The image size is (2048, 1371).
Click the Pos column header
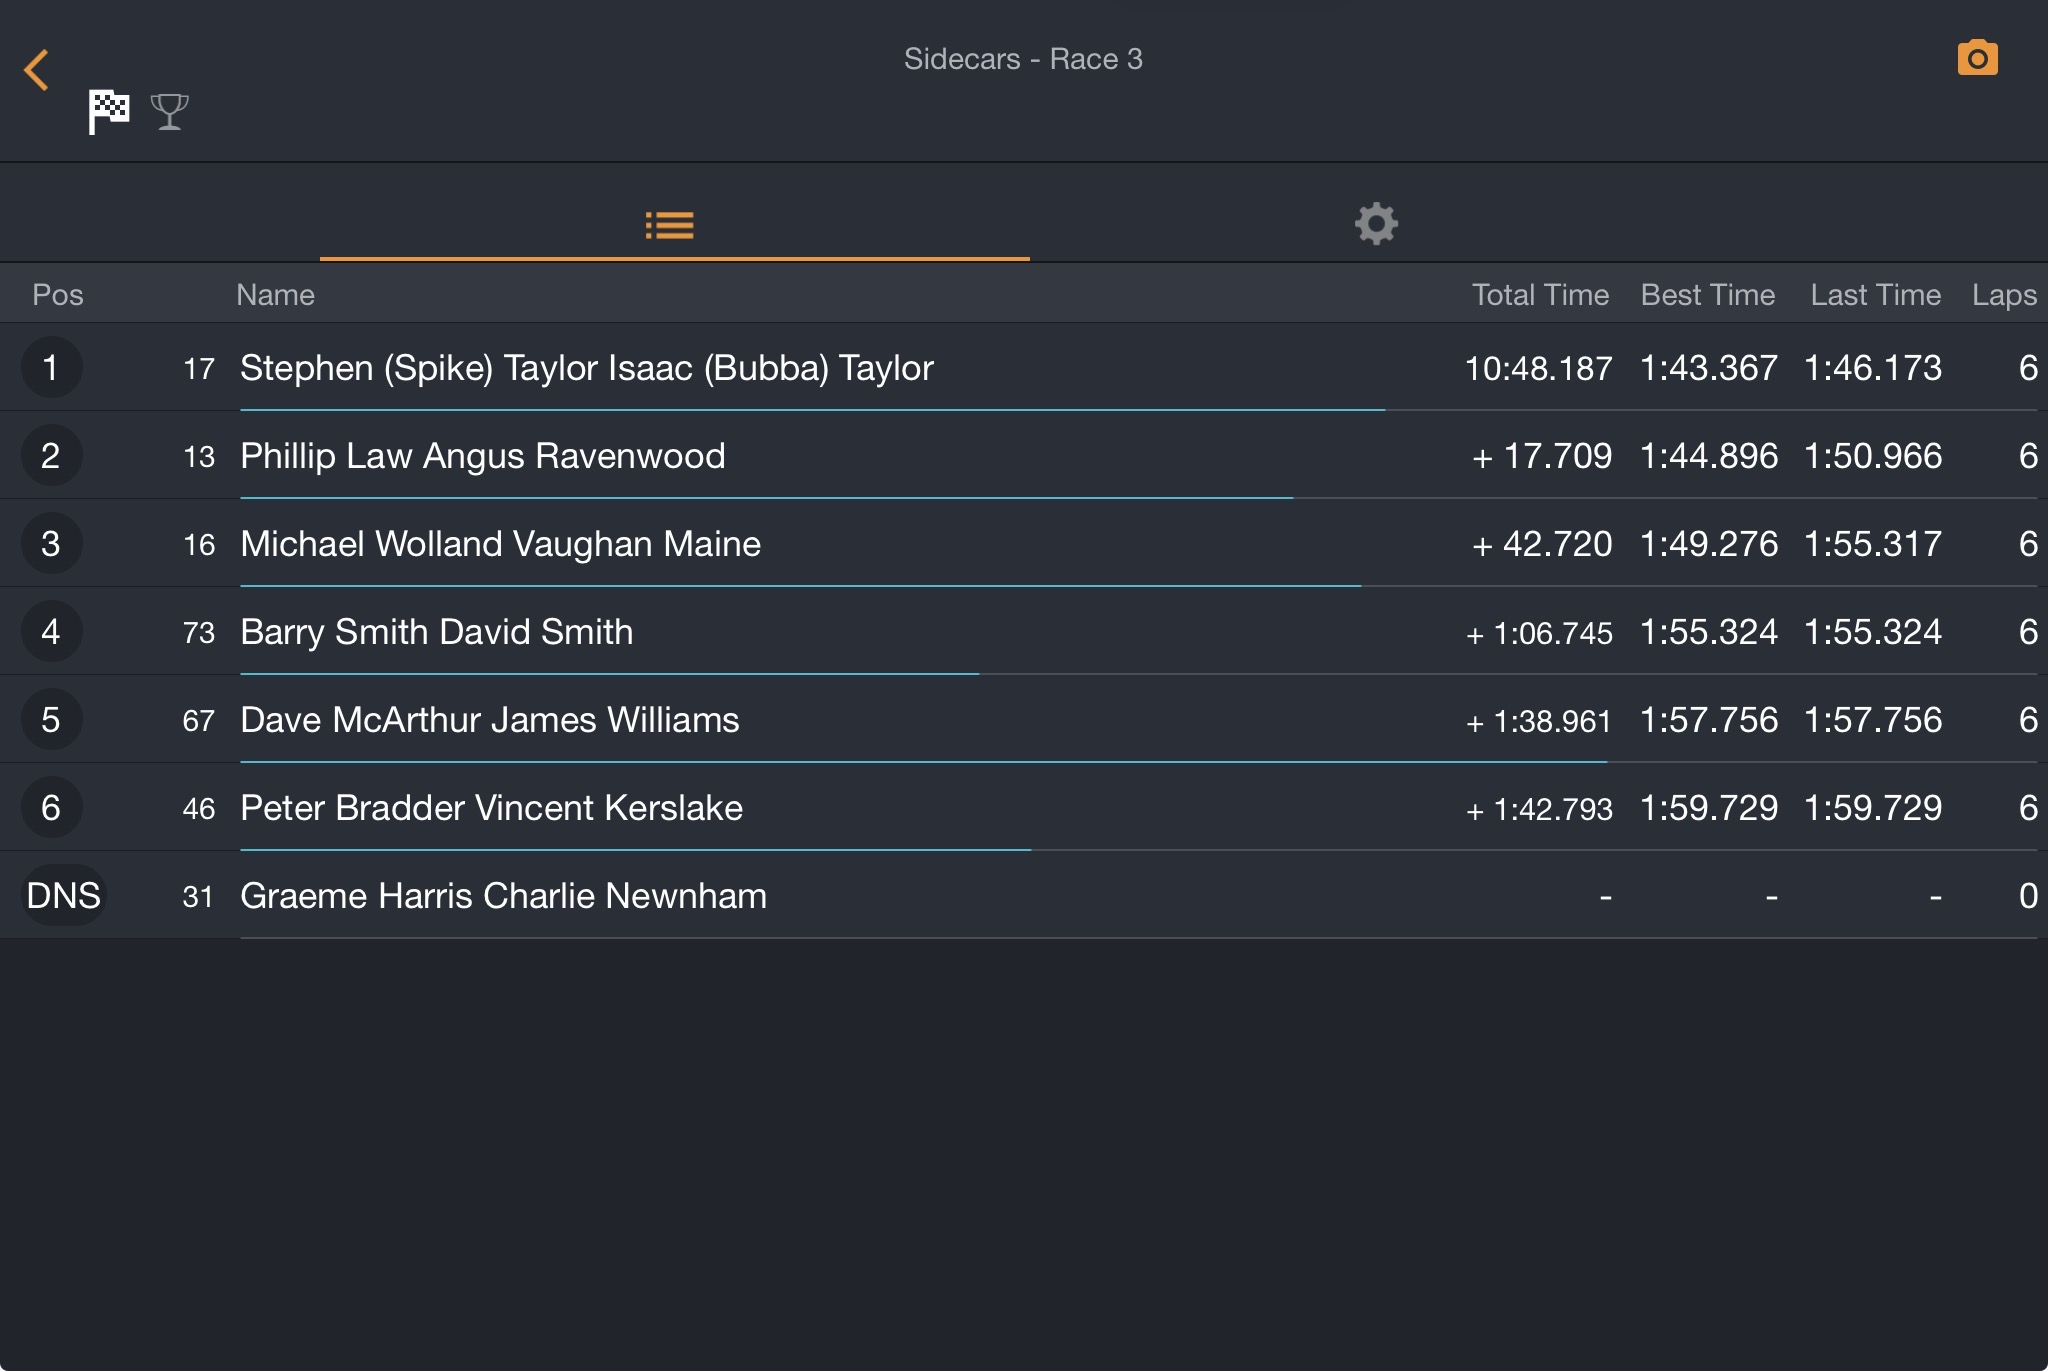(x=58, y=295)
